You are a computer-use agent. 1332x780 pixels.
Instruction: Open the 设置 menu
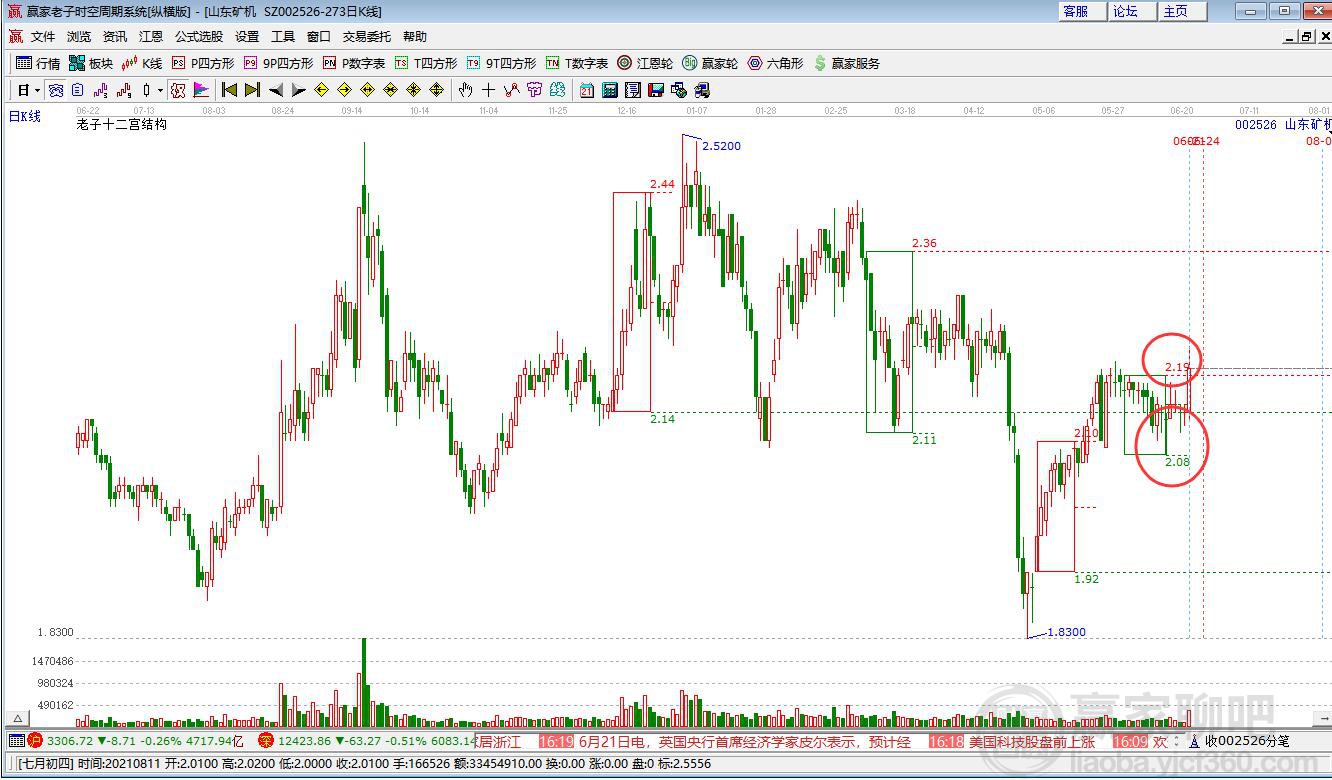[x=247, y=36]
